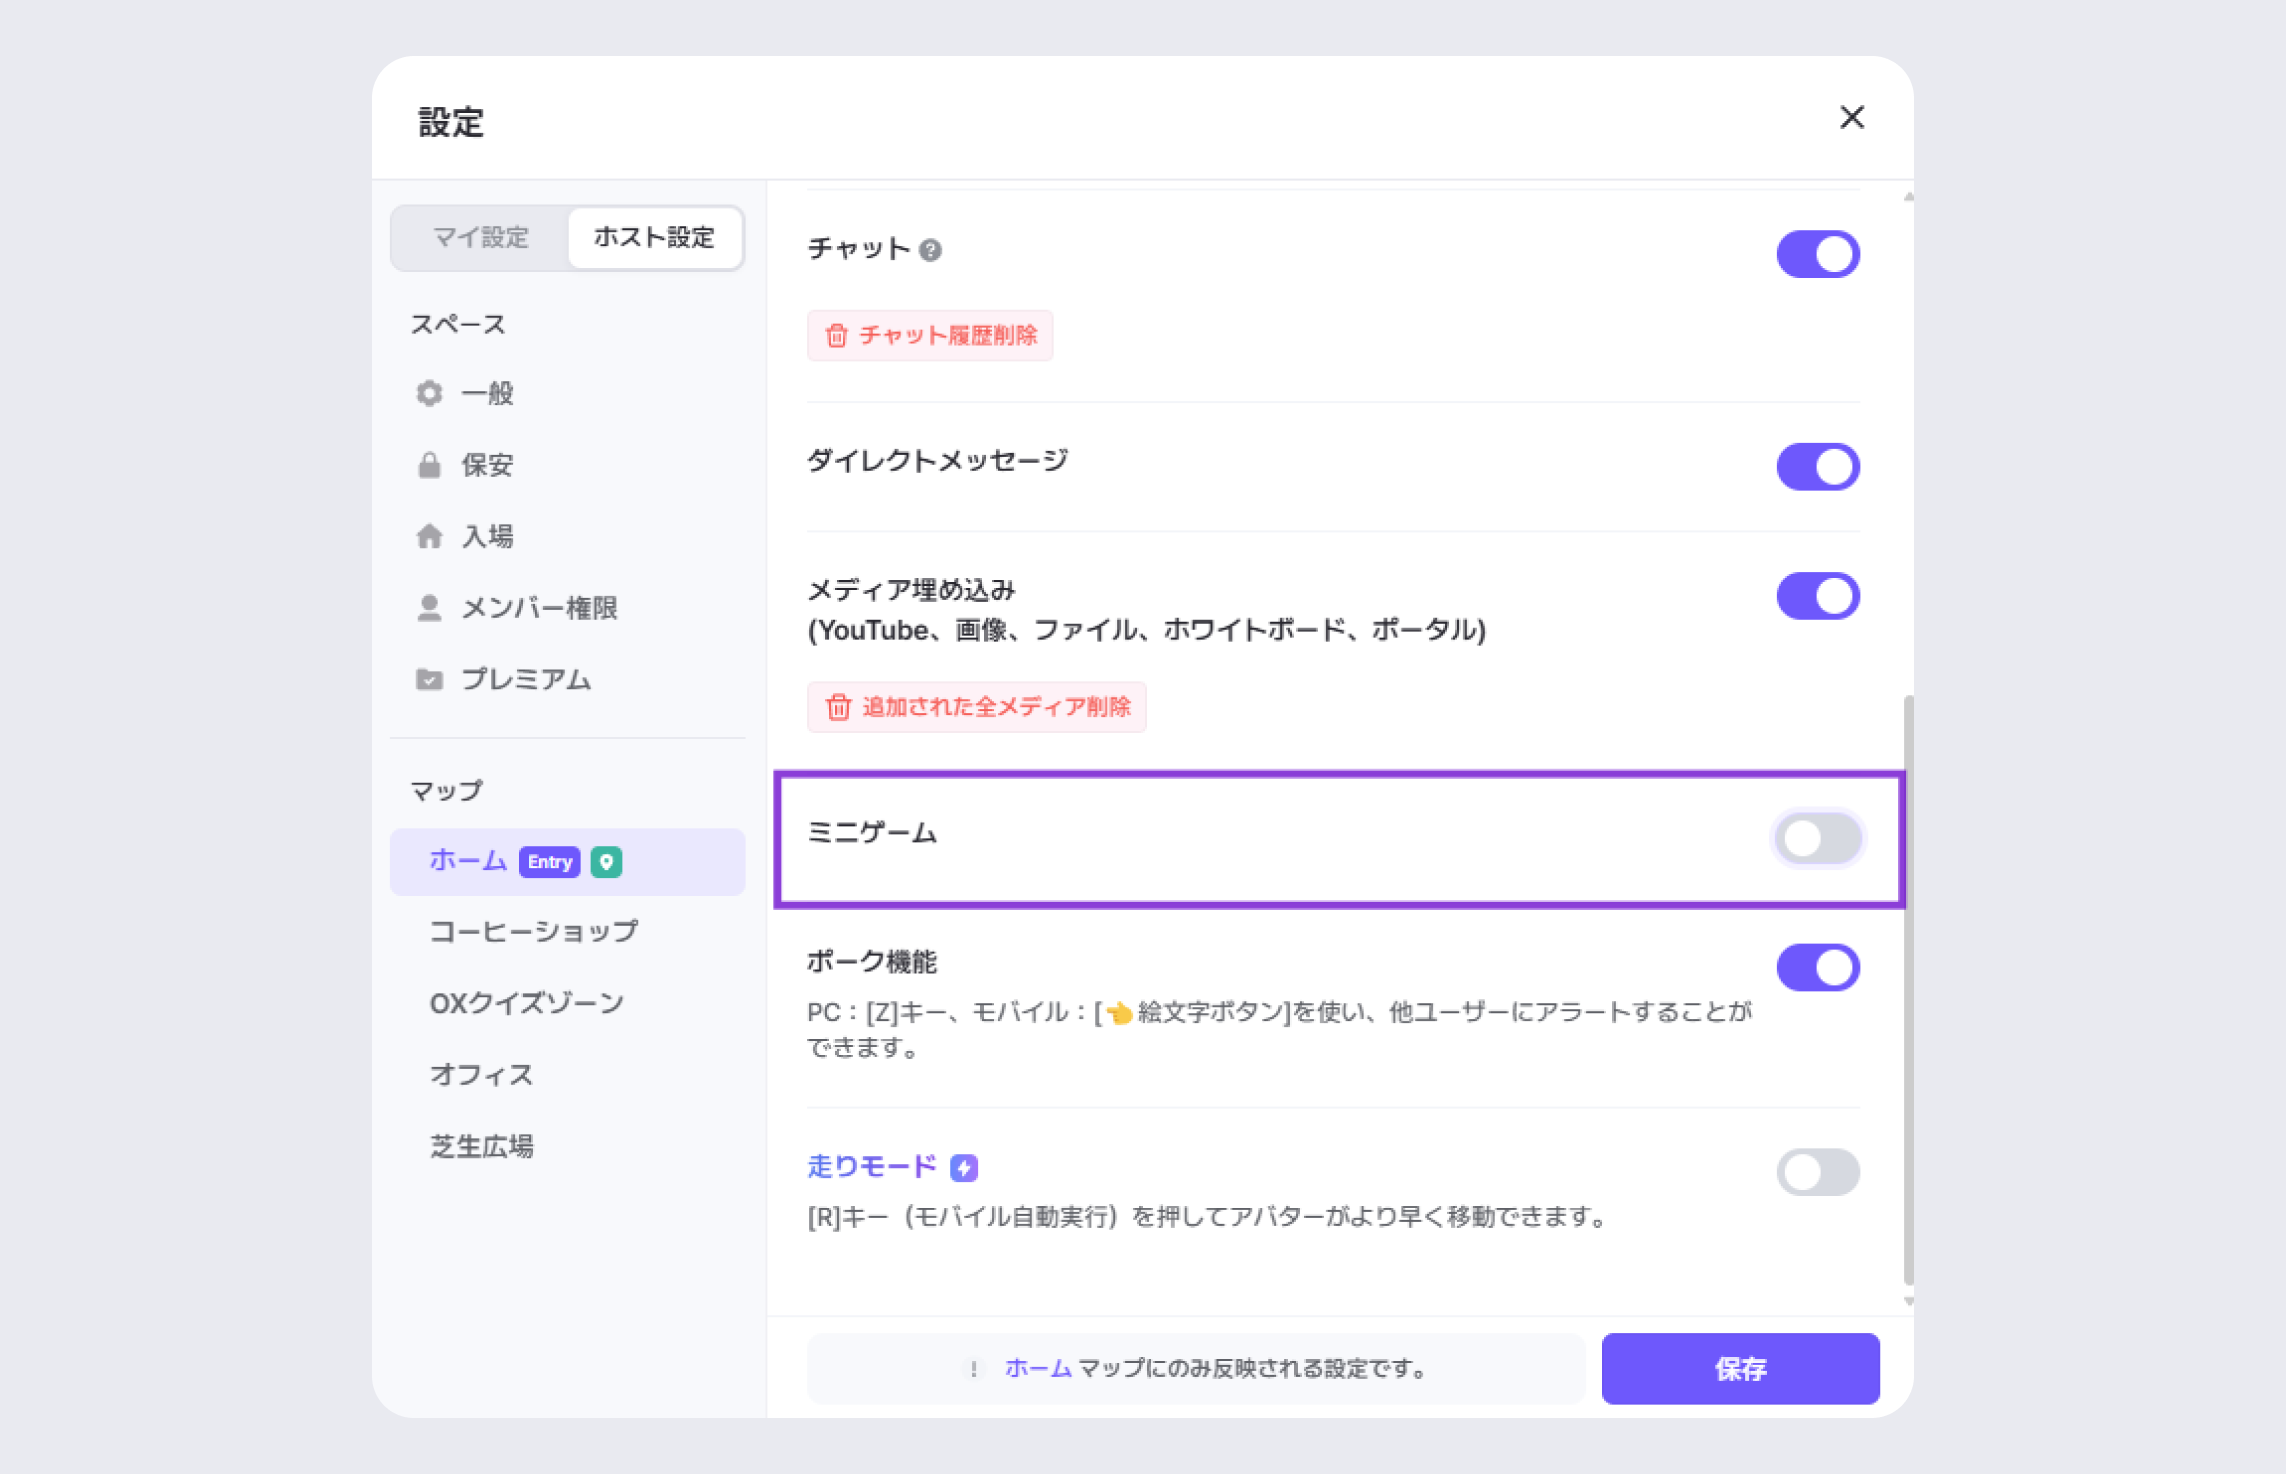This screenshot has height=1474, width=2286.
Task: Turn on the 走りモード switch
Action: [1817, 1172]
